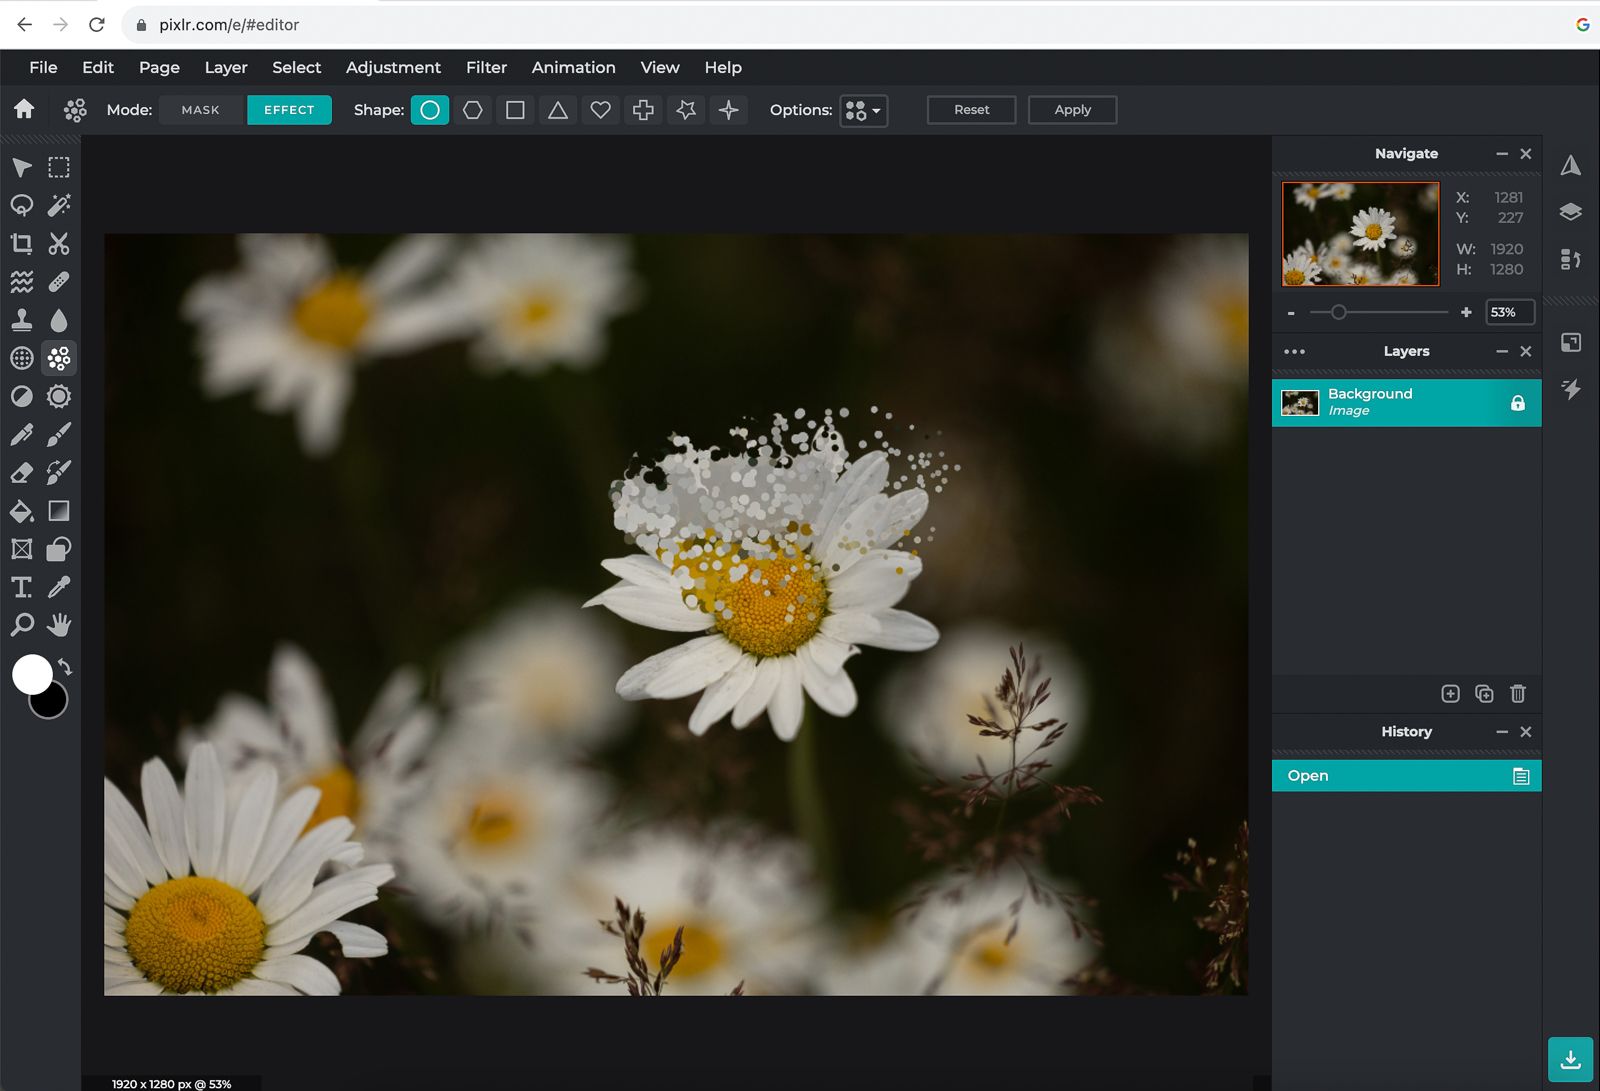Screen dimensions: 1600x1091
Task: Select the Open history entry
Action: pyautogui.click(x=1406, y=776)
